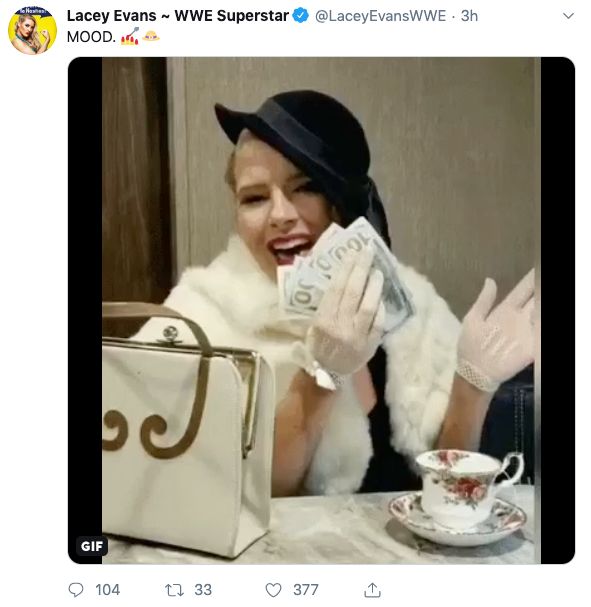The width and height of the screenshot is (591, 607).
Task: Click the nail polish emoji
Action: [x=130, y=36]
